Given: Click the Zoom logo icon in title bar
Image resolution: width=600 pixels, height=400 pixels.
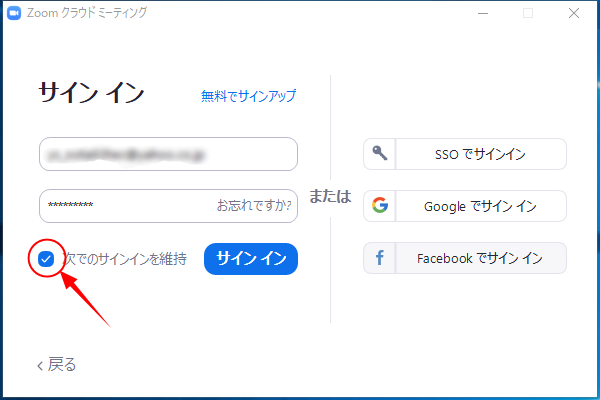Looking at the screenshot, I should pos(14,13).
